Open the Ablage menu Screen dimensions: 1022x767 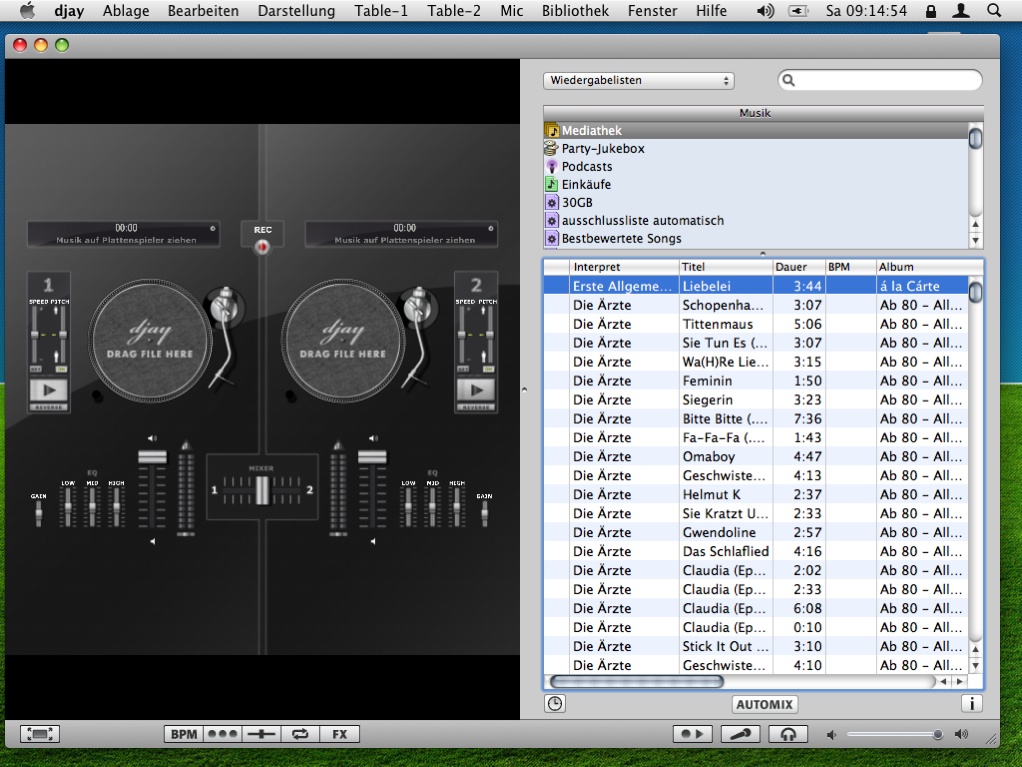(x=126, y=10)
